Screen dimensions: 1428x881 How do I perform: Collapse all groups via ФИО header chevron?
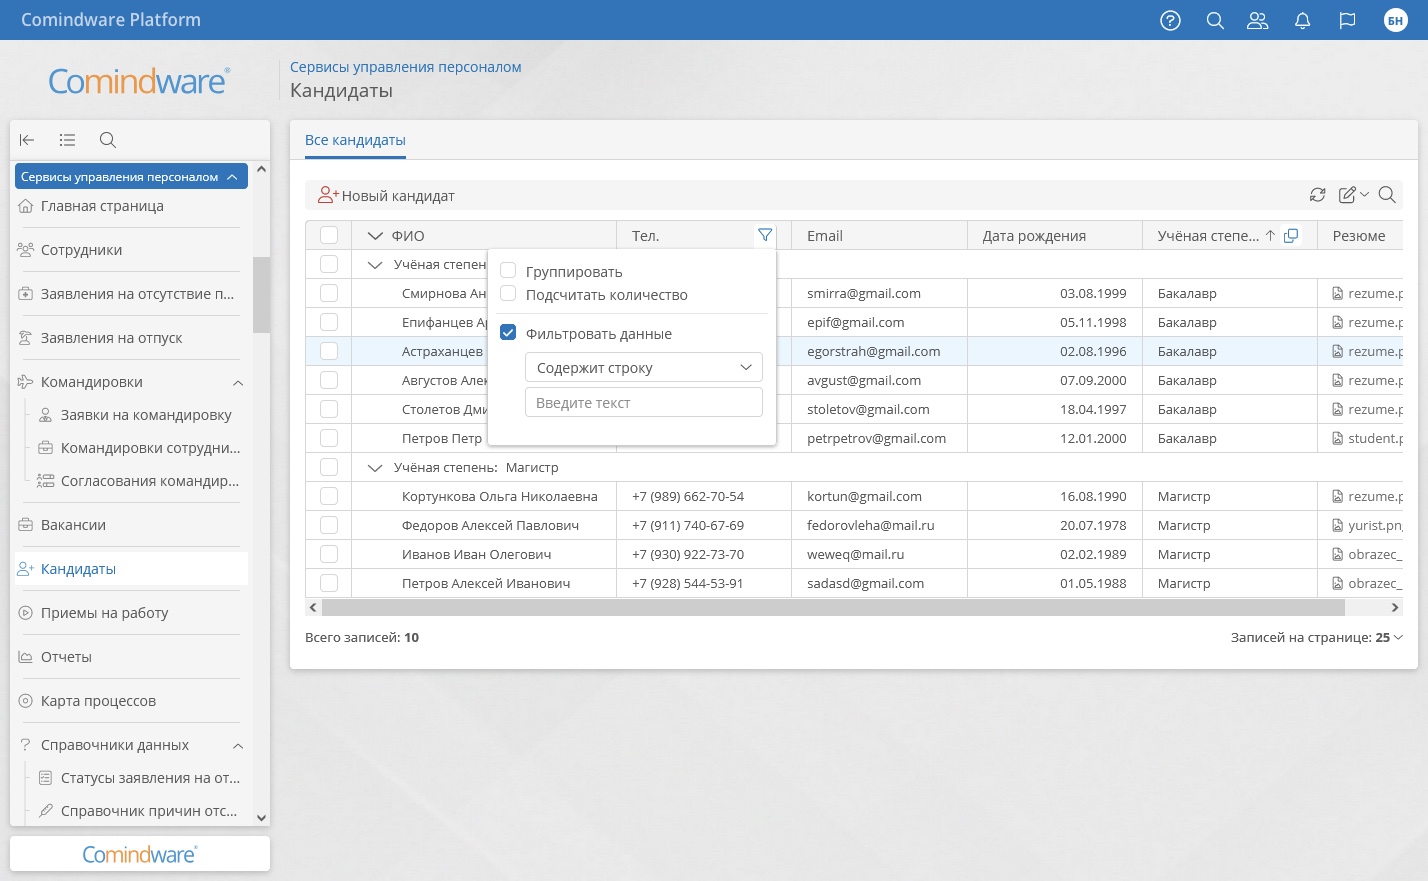[x=375, y=236]
